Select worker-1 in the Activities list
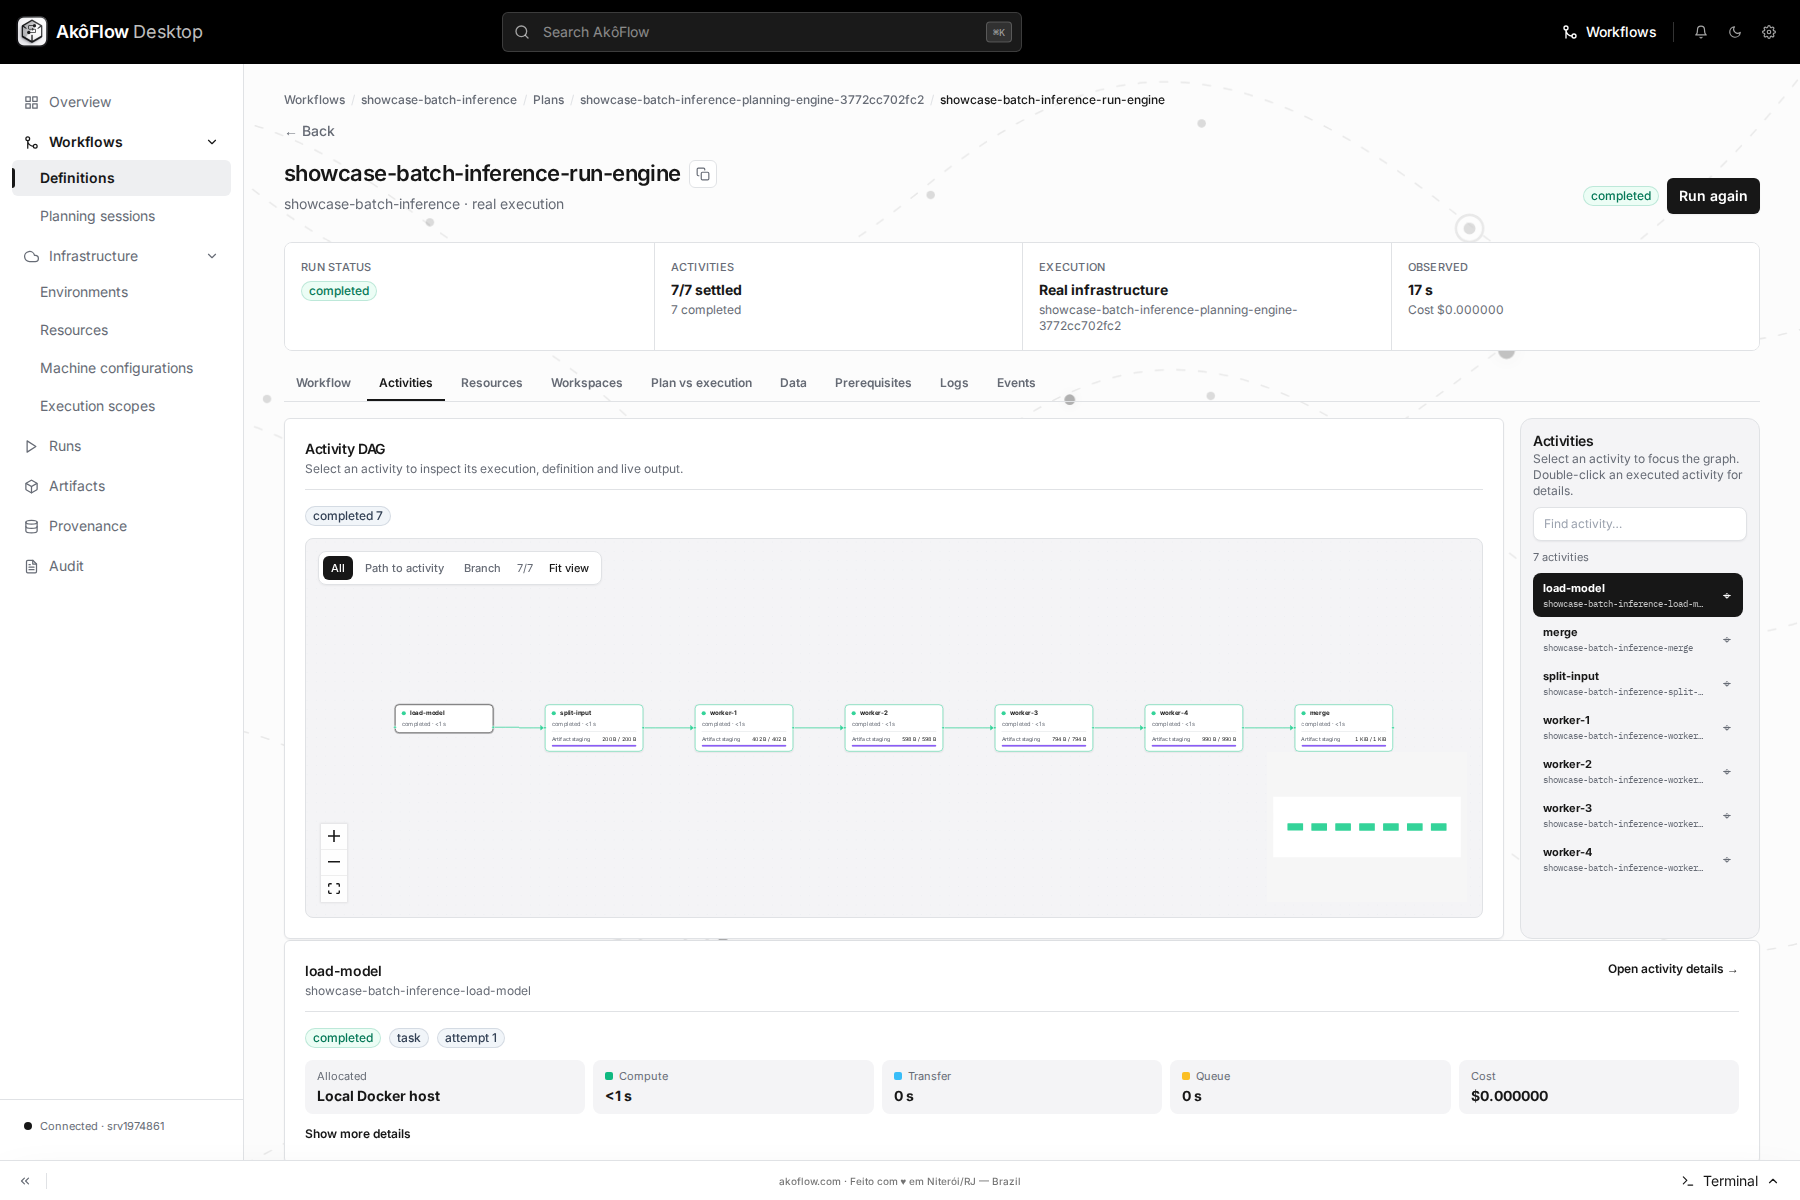1800x1200 pixels. click(x=1638, y=727)
